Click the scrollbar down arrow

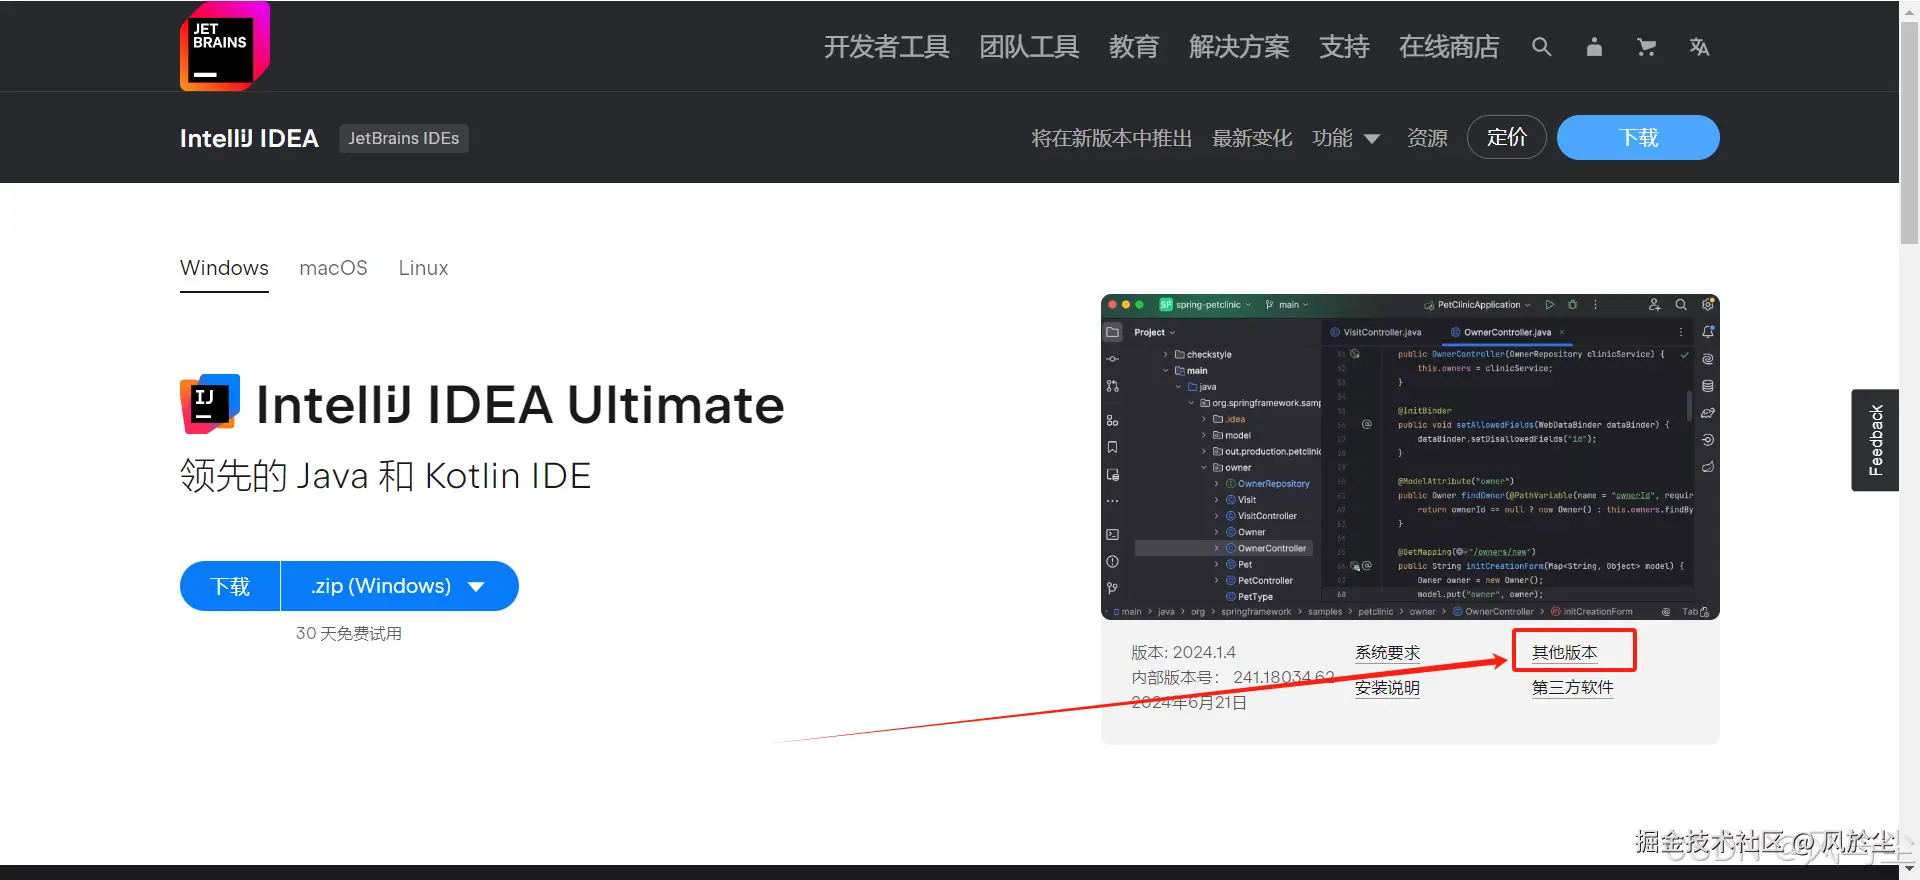pyautogui.click(x=1909, y=870)
